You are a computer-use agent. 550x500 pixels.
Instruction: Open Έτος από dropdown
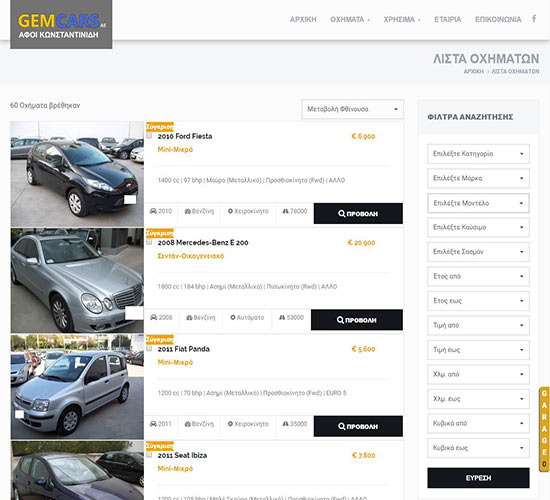tap(478, 276)
